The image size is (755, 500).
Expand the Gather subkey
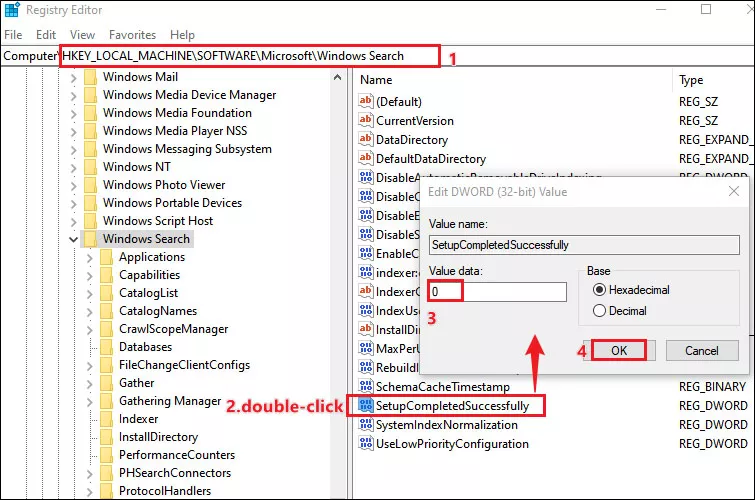point(90,383)
